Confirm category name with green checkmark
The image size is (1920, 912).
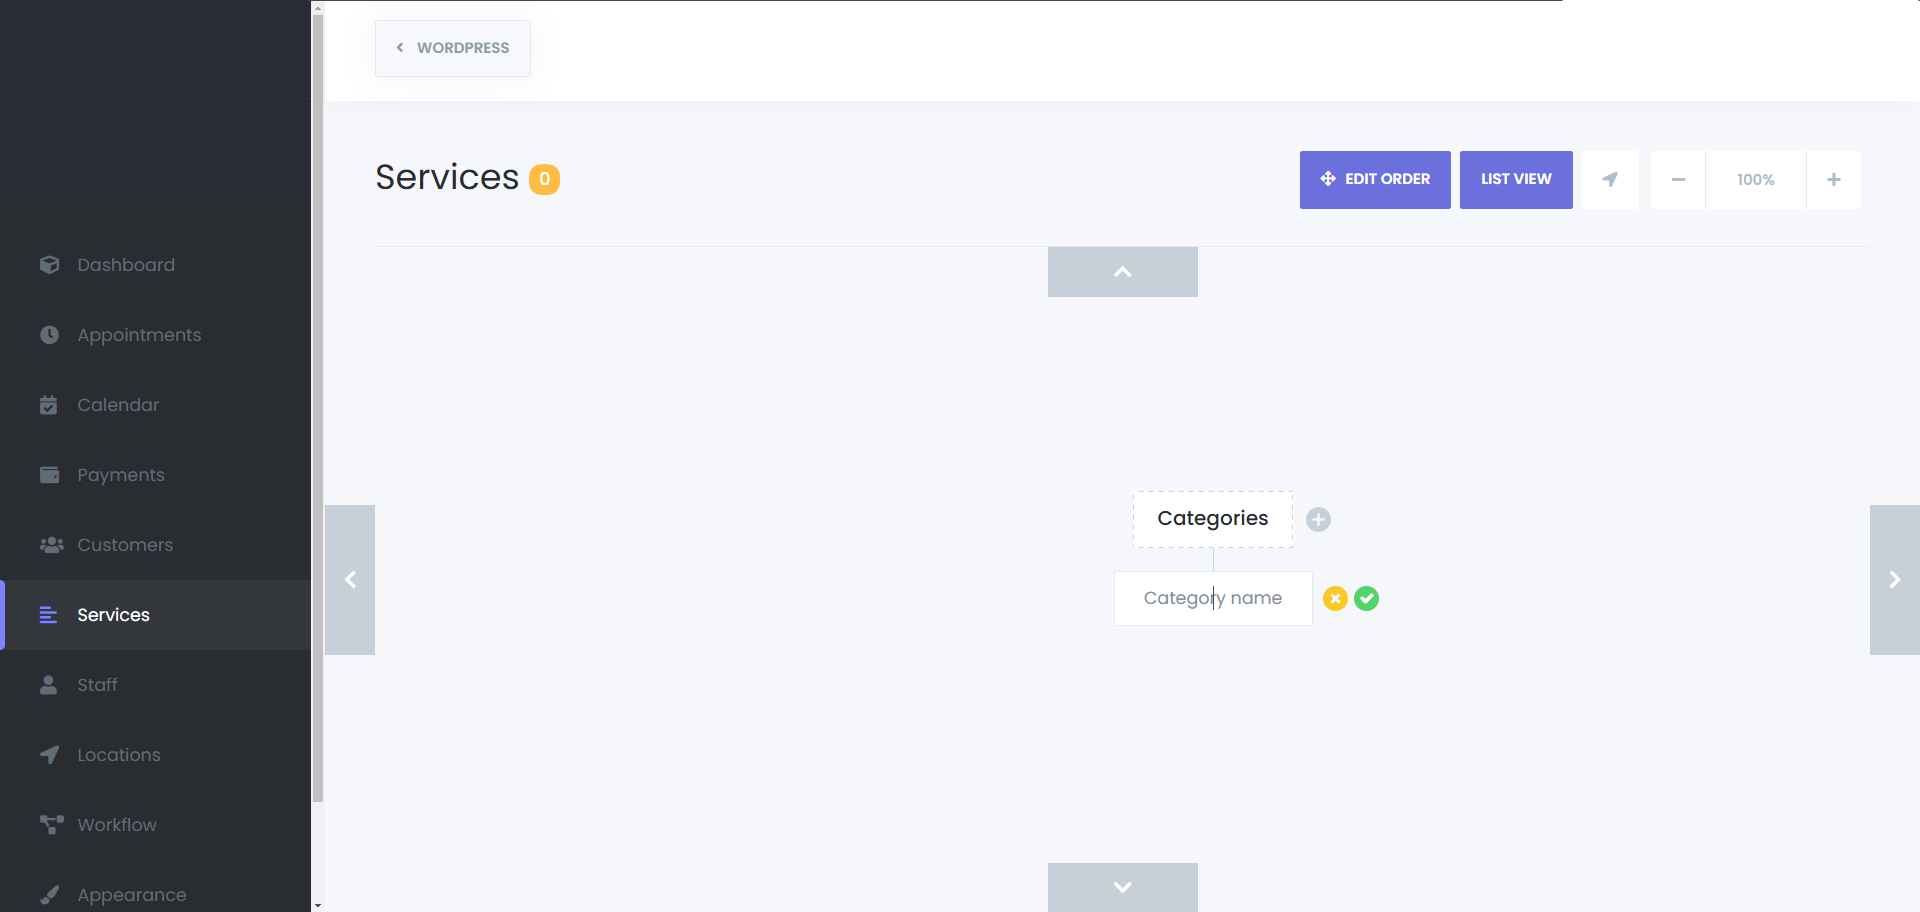coord(1366,598)
